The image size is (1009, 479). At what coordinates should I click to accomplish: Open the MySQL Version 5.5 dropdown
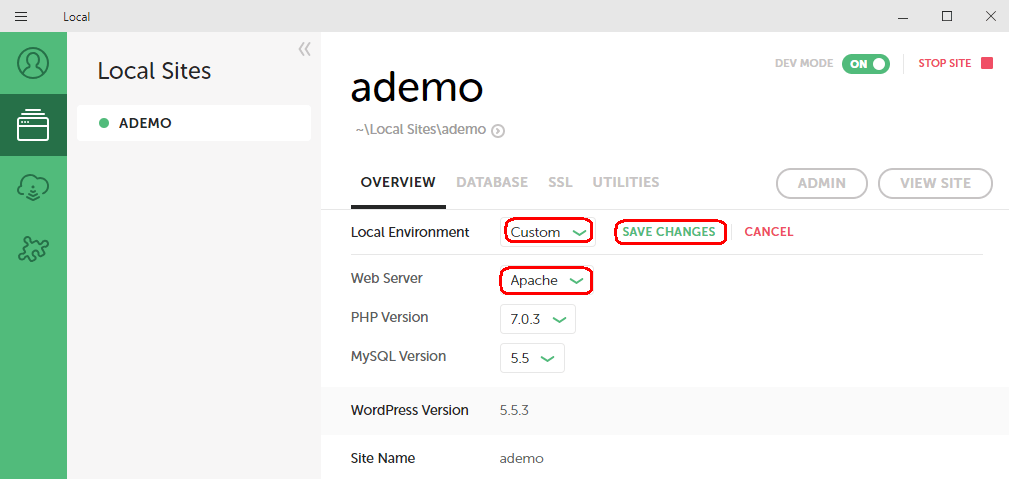point(532,358)
